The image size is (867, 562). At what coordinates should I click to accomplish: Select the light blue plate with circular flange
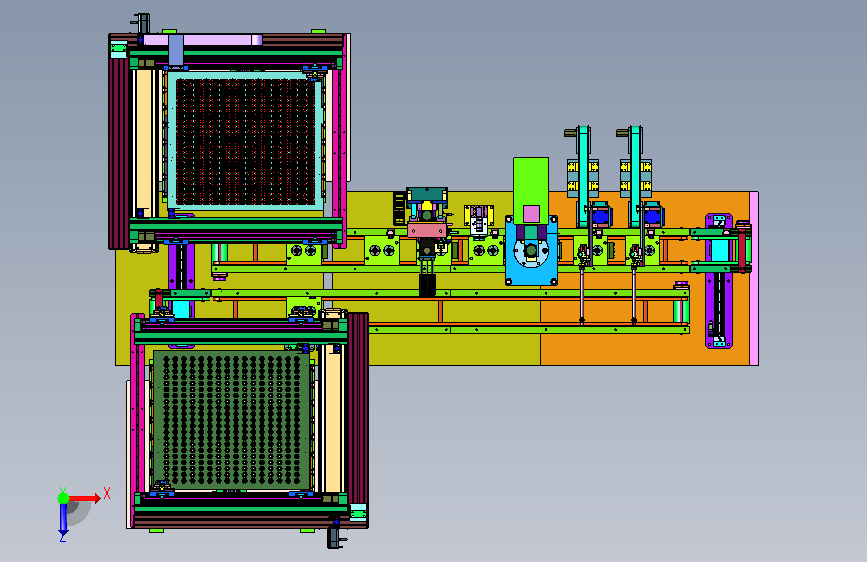[x=531, y=252]
